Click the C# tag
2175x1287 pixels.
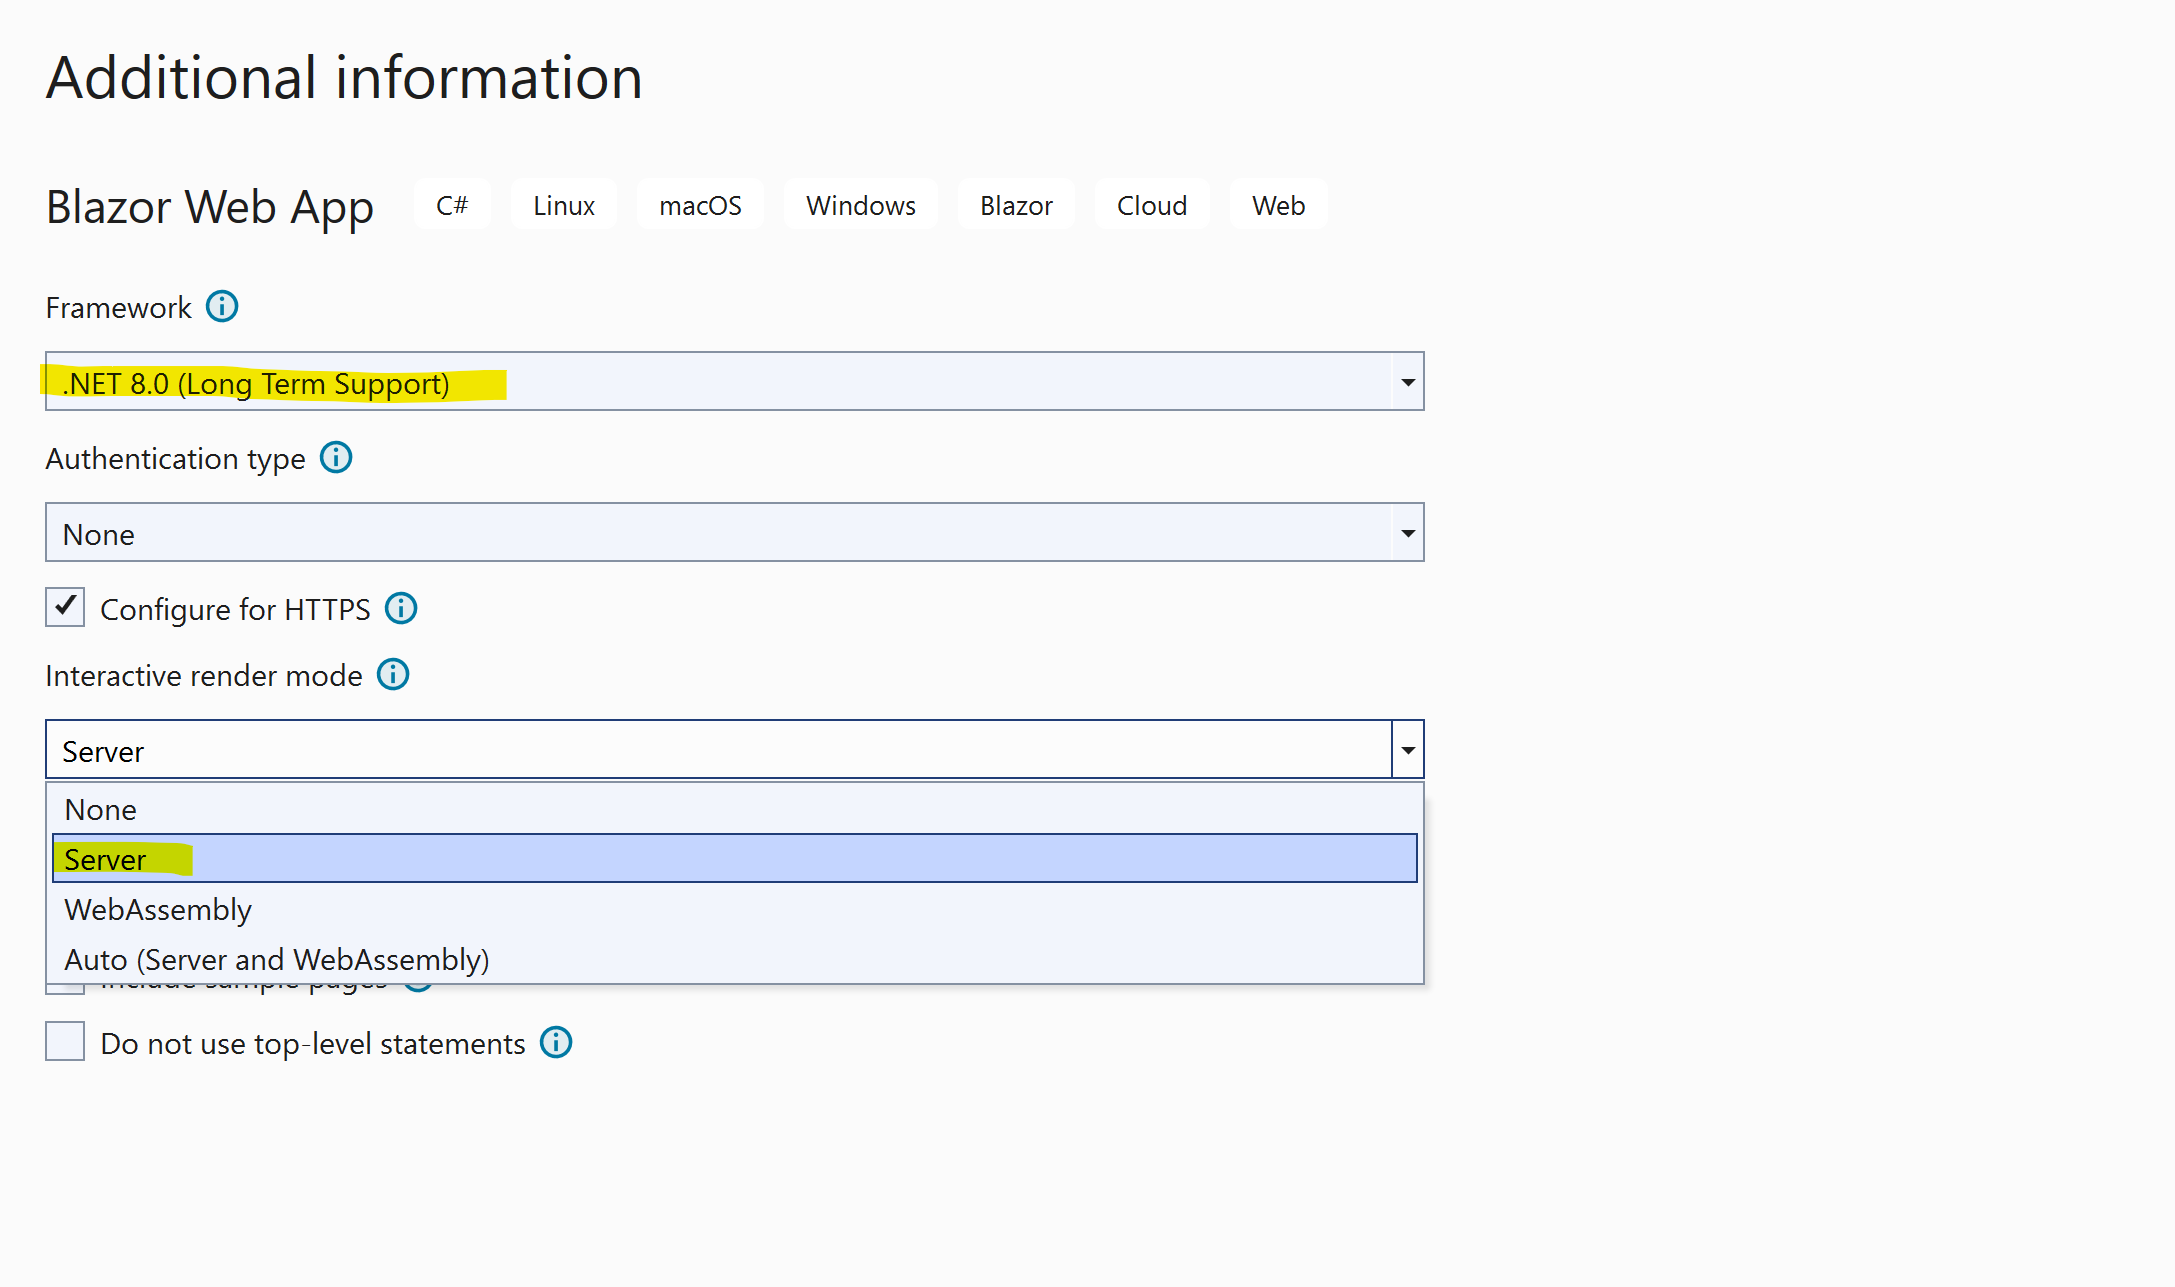[x=452, y=205]
